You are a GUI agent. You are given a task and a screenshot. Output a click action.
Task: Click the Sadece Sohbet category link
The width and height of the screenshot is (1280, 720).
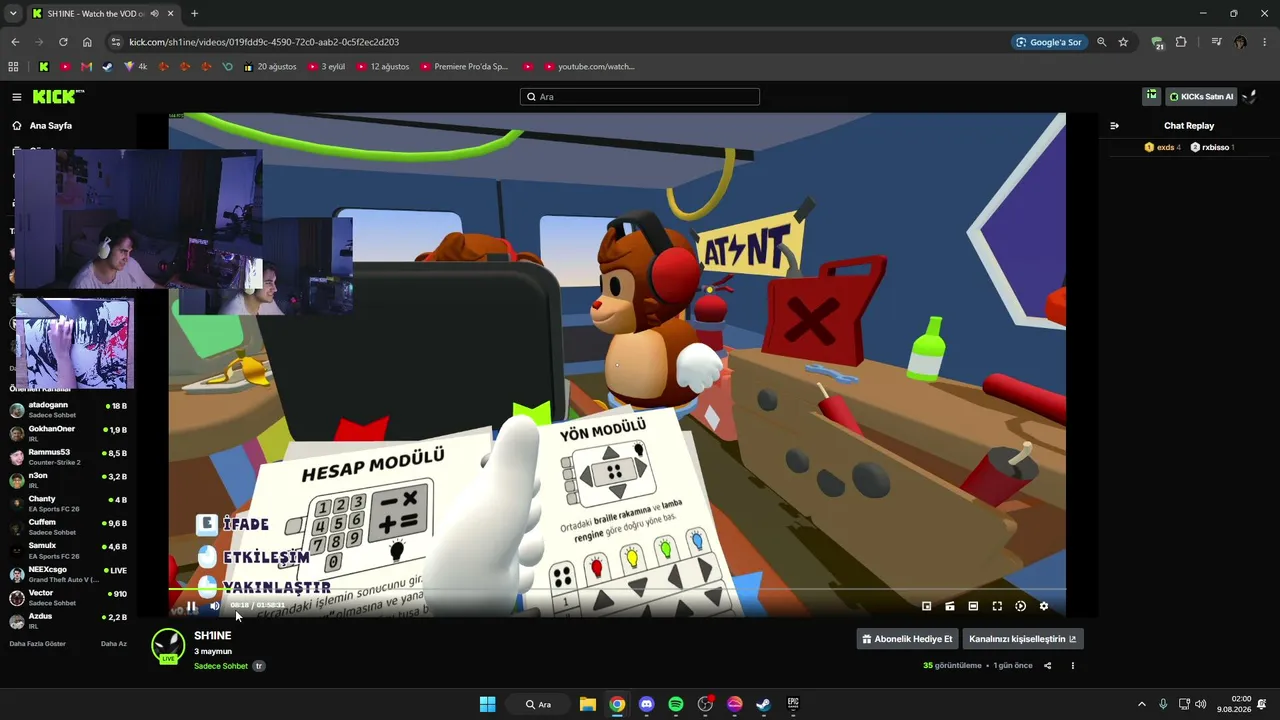221,666
